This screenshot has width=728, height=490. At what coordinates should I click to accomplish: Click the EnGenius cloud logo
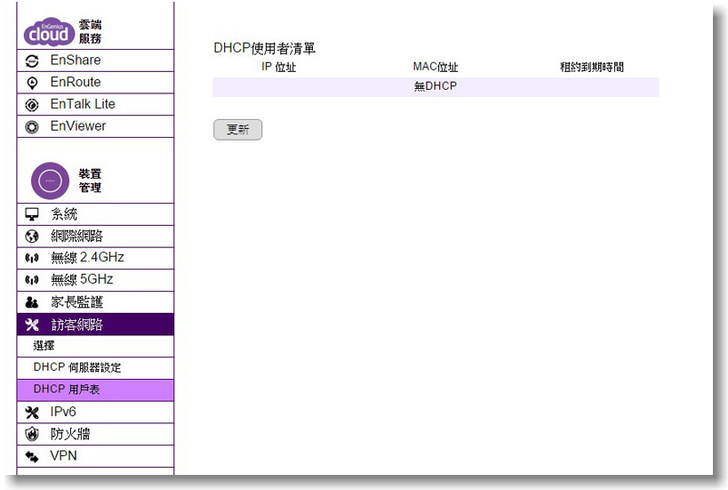tap(48, 31)
